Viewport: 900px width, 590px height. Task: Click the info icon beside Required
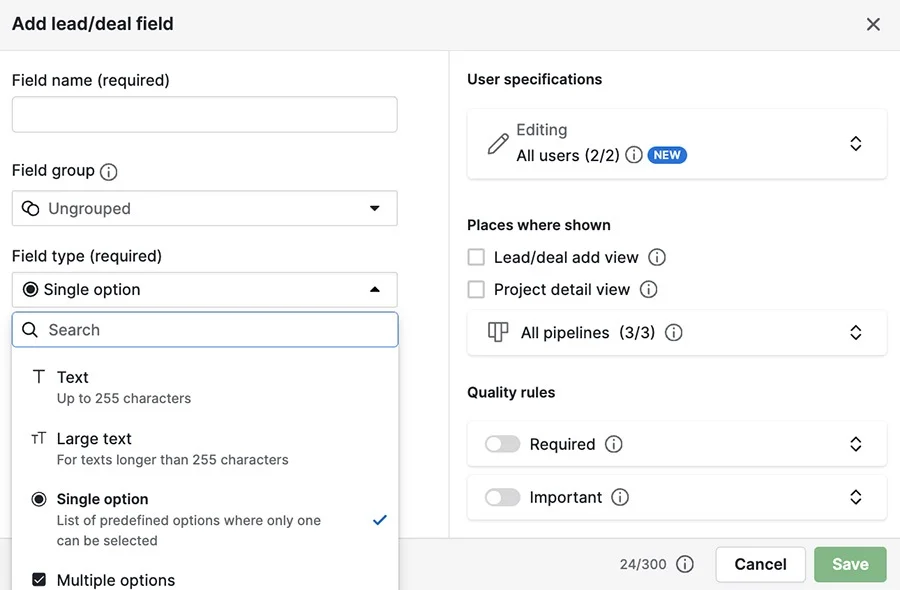click(x=614, y=444)
